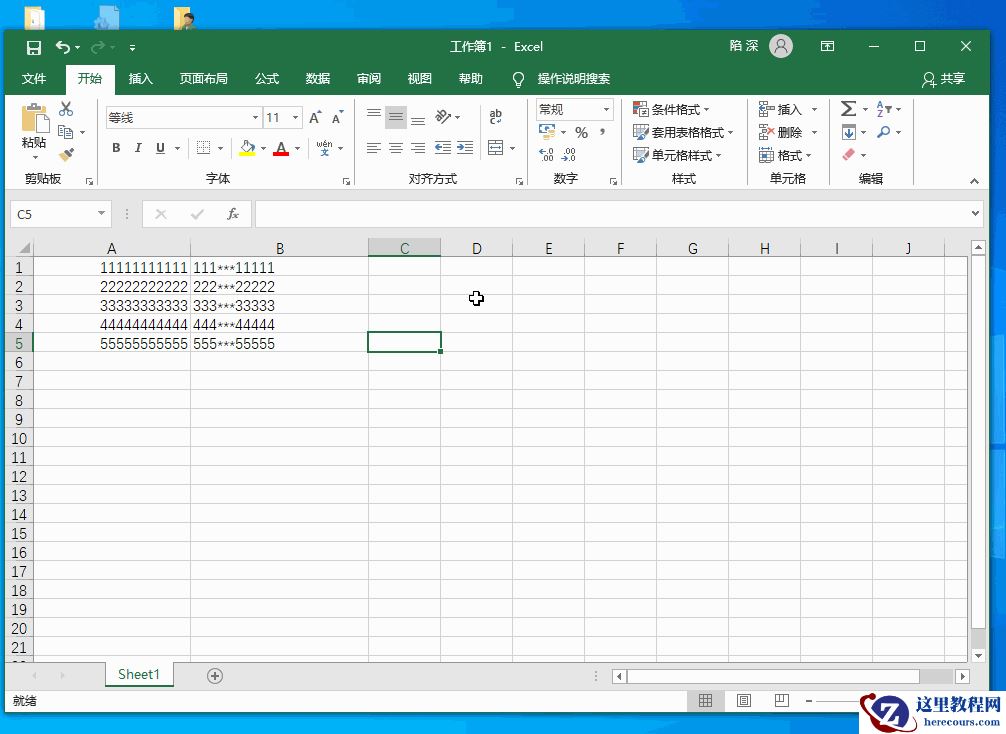Click the Wrap Text icon
This screenshot has width=1006, height=734.
click(495, 117)
